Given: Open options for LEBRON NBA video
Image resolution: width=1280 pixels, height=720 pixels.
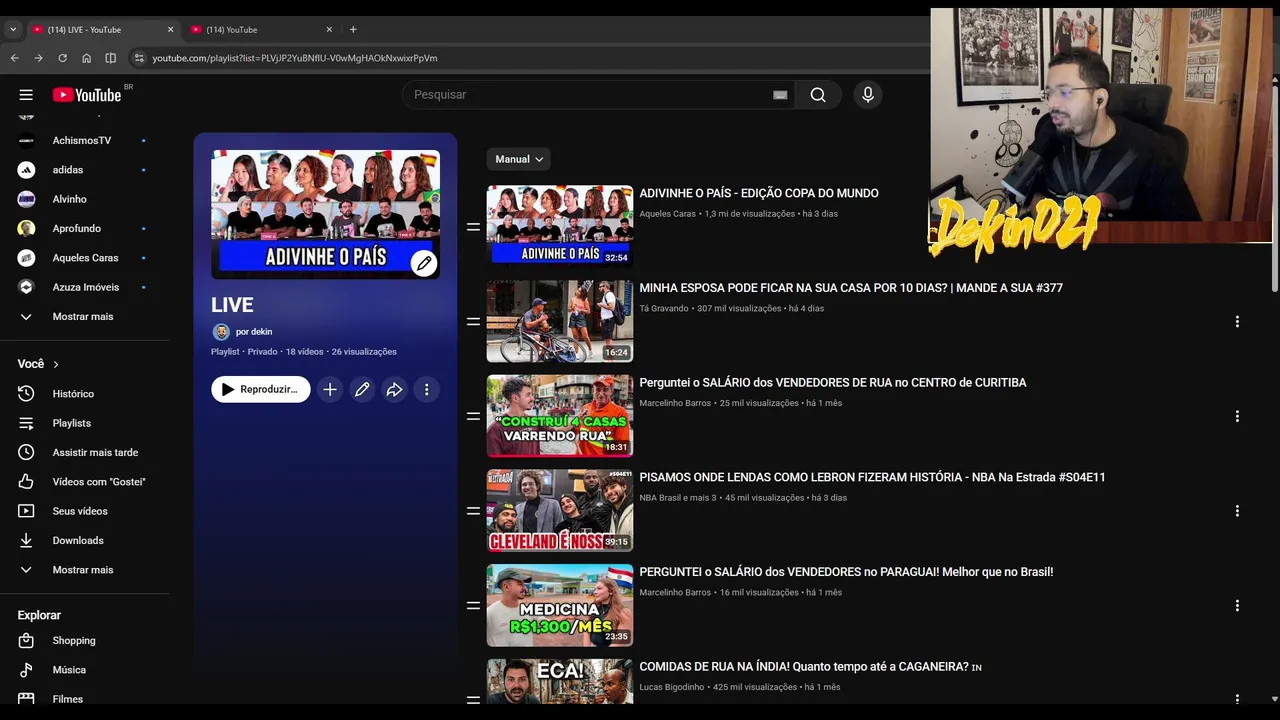Looking at the screenshot, I should pos(1237,511).
